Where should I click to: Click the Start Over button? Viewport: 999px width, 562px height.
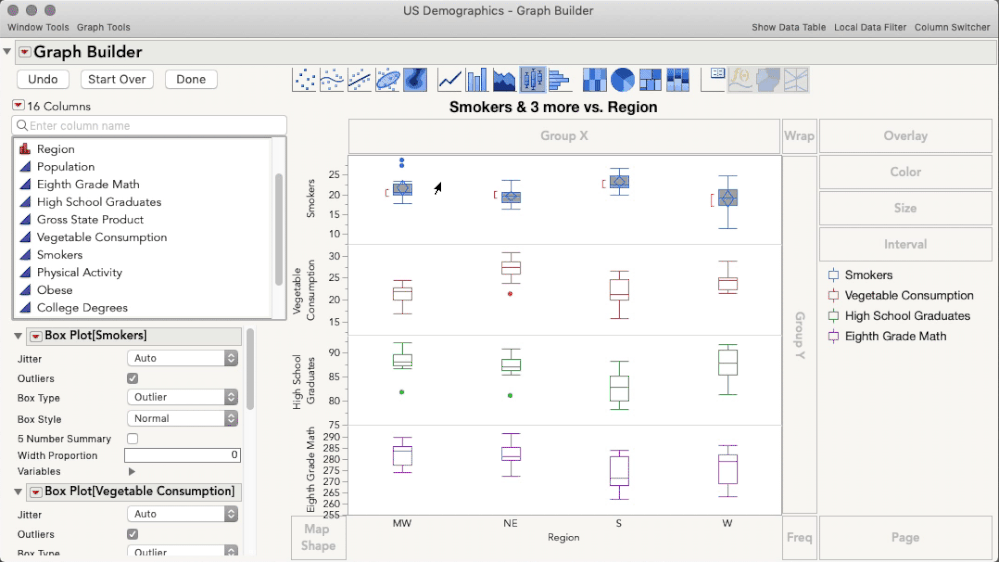tap(117, 79)
